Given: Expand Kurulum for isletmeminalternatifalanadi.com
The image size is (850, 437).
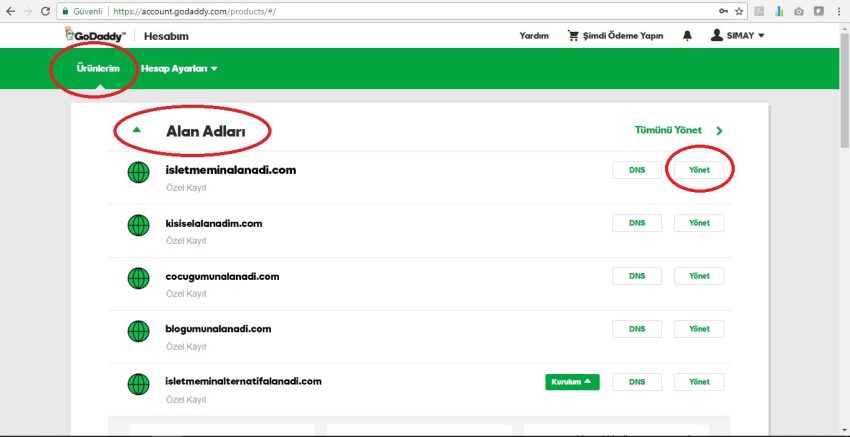Looking at the screenshot, I should [572, 381].
